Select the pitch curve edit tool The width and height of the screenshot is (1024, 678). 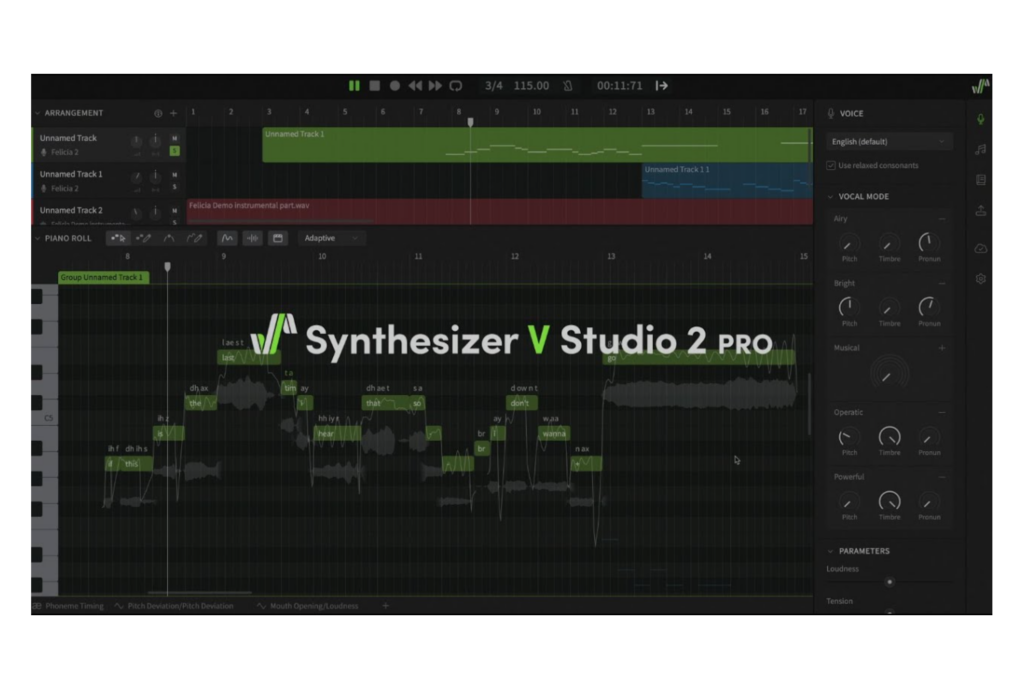pyautogui.click(x=168, y=238)
